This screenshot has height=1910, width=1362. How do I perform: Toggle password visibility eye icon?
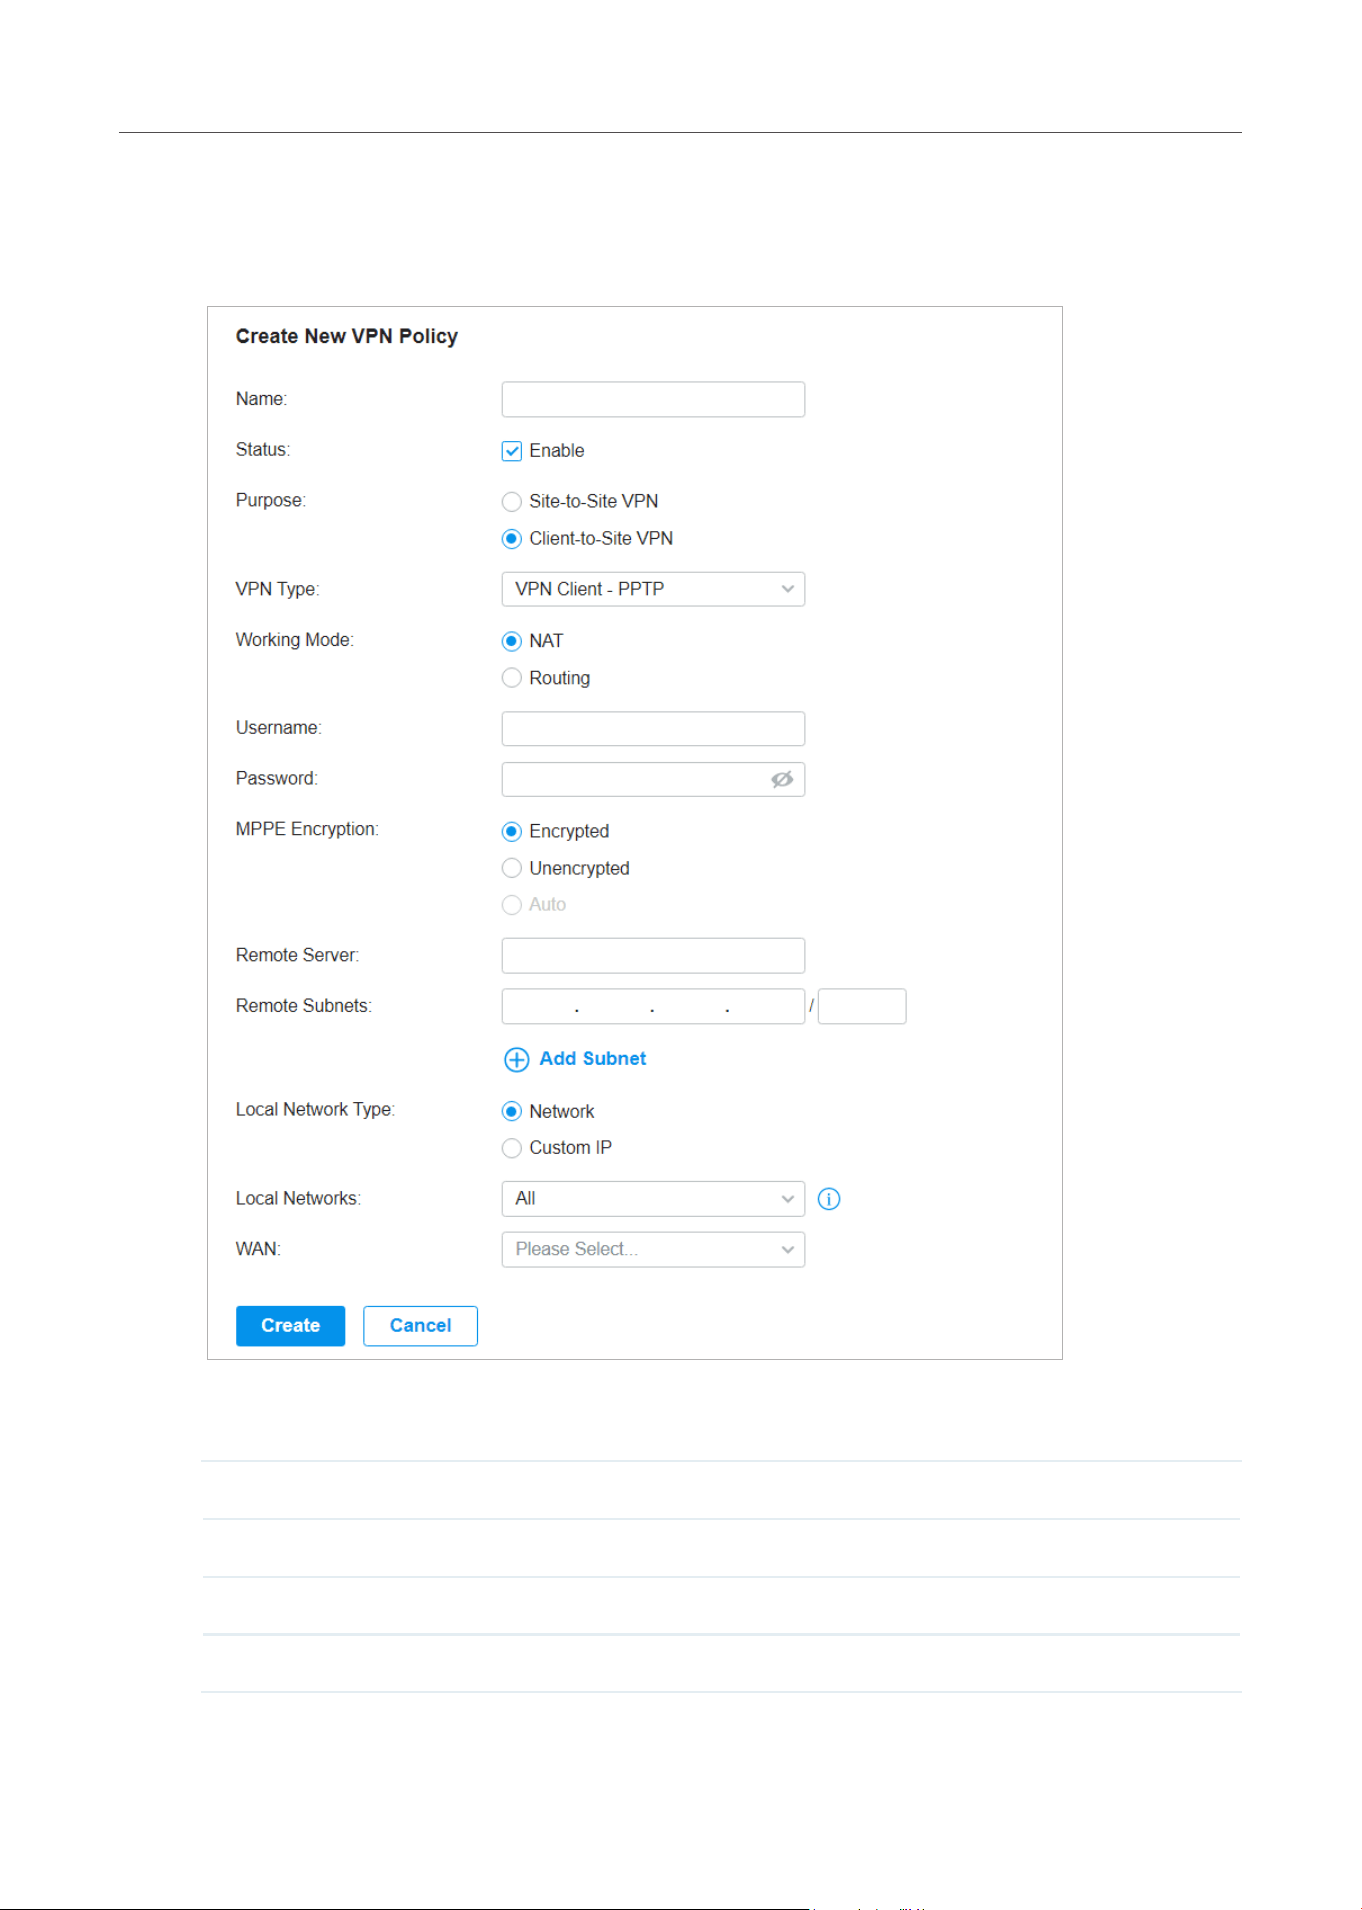pos(782,779)
